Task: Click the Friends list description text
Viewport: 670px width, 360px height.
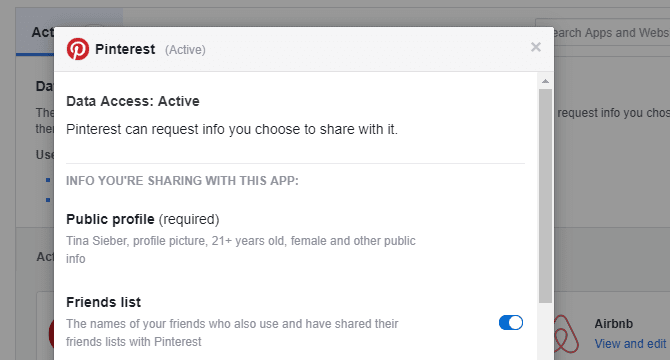Action: (232, 333)
